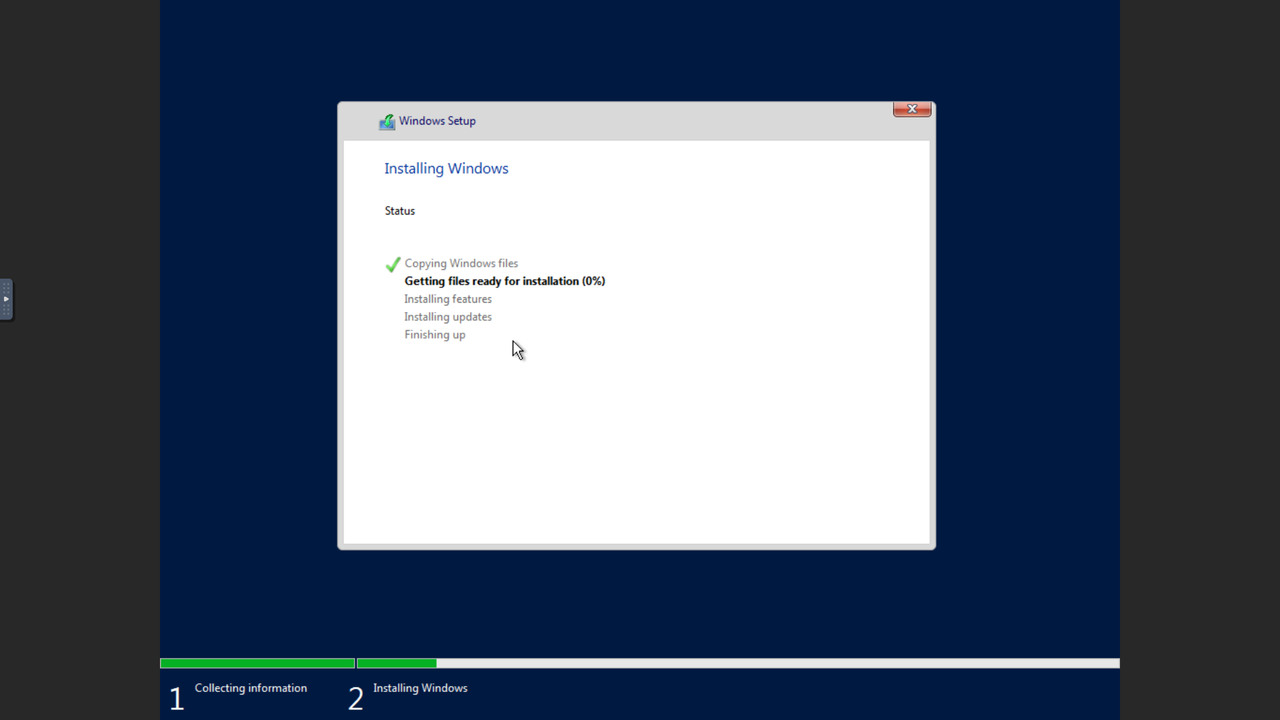Screen dimensions: 1280x720
Task: Close the Windows Setup dialog
Action: tap(912, 109)
